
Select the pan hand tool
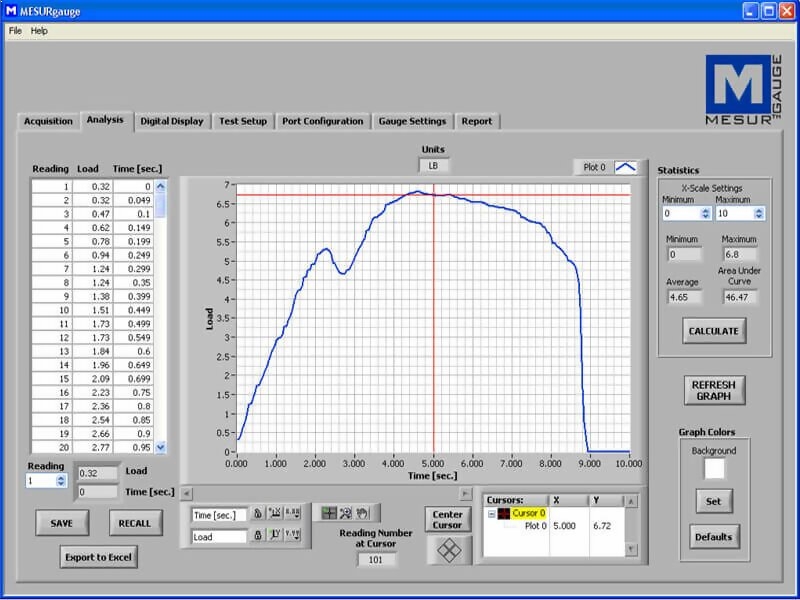pos(361,513)
